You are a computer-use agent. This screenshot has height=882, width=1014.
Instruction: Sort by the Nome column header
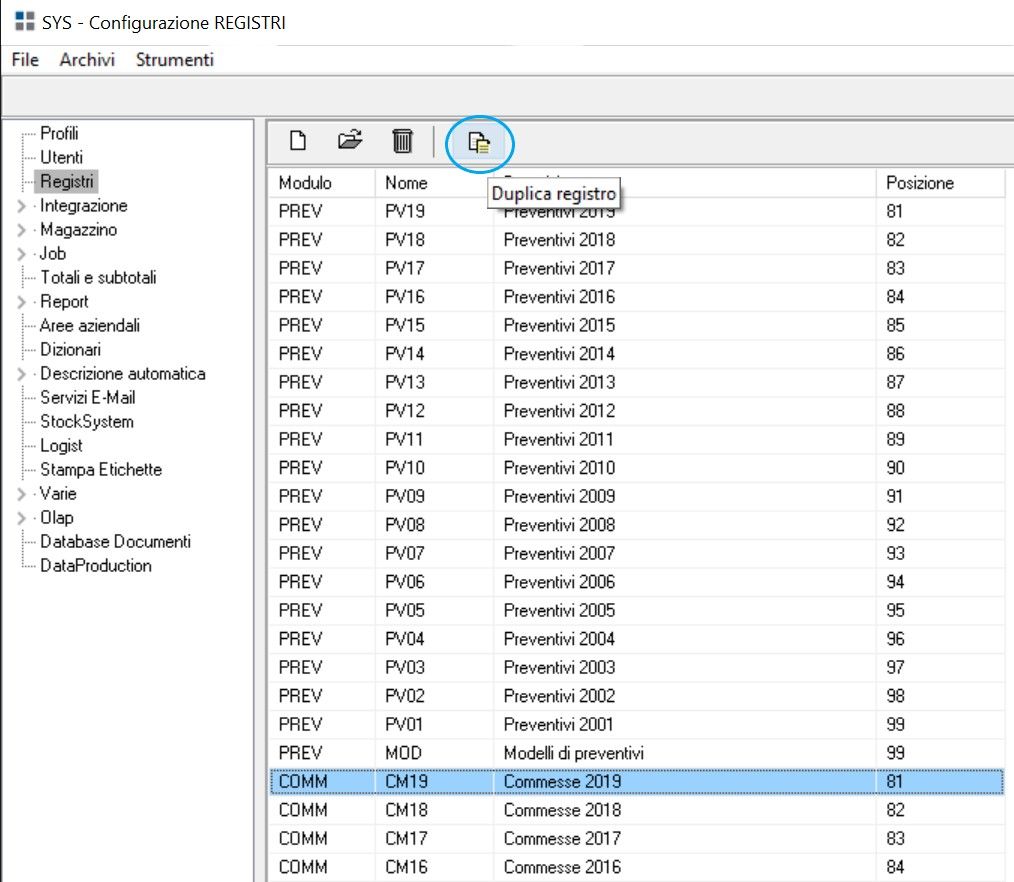434,183
